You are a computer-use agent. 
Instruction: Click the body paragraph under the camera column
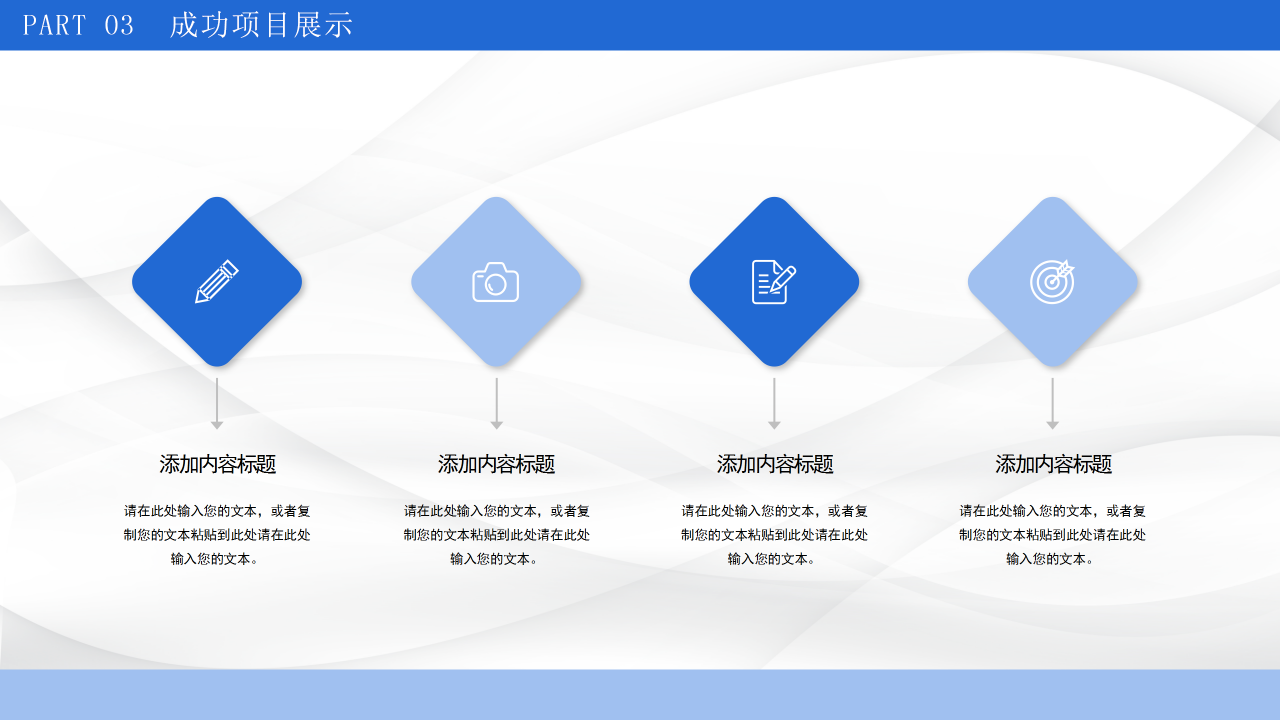pos(496,535)
